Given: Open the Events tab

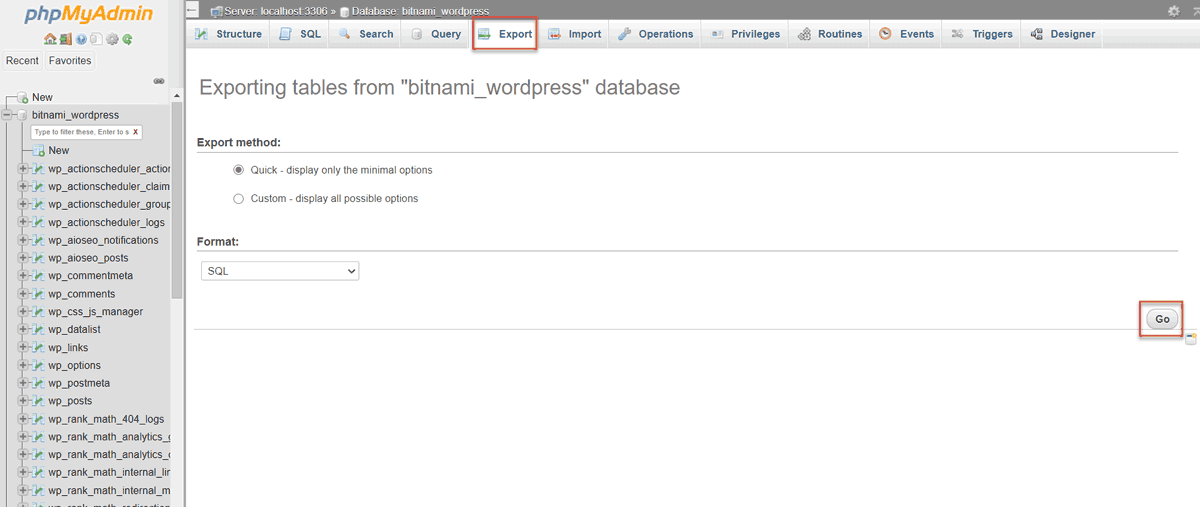Looking at the screenshot, I should (906, 34).
